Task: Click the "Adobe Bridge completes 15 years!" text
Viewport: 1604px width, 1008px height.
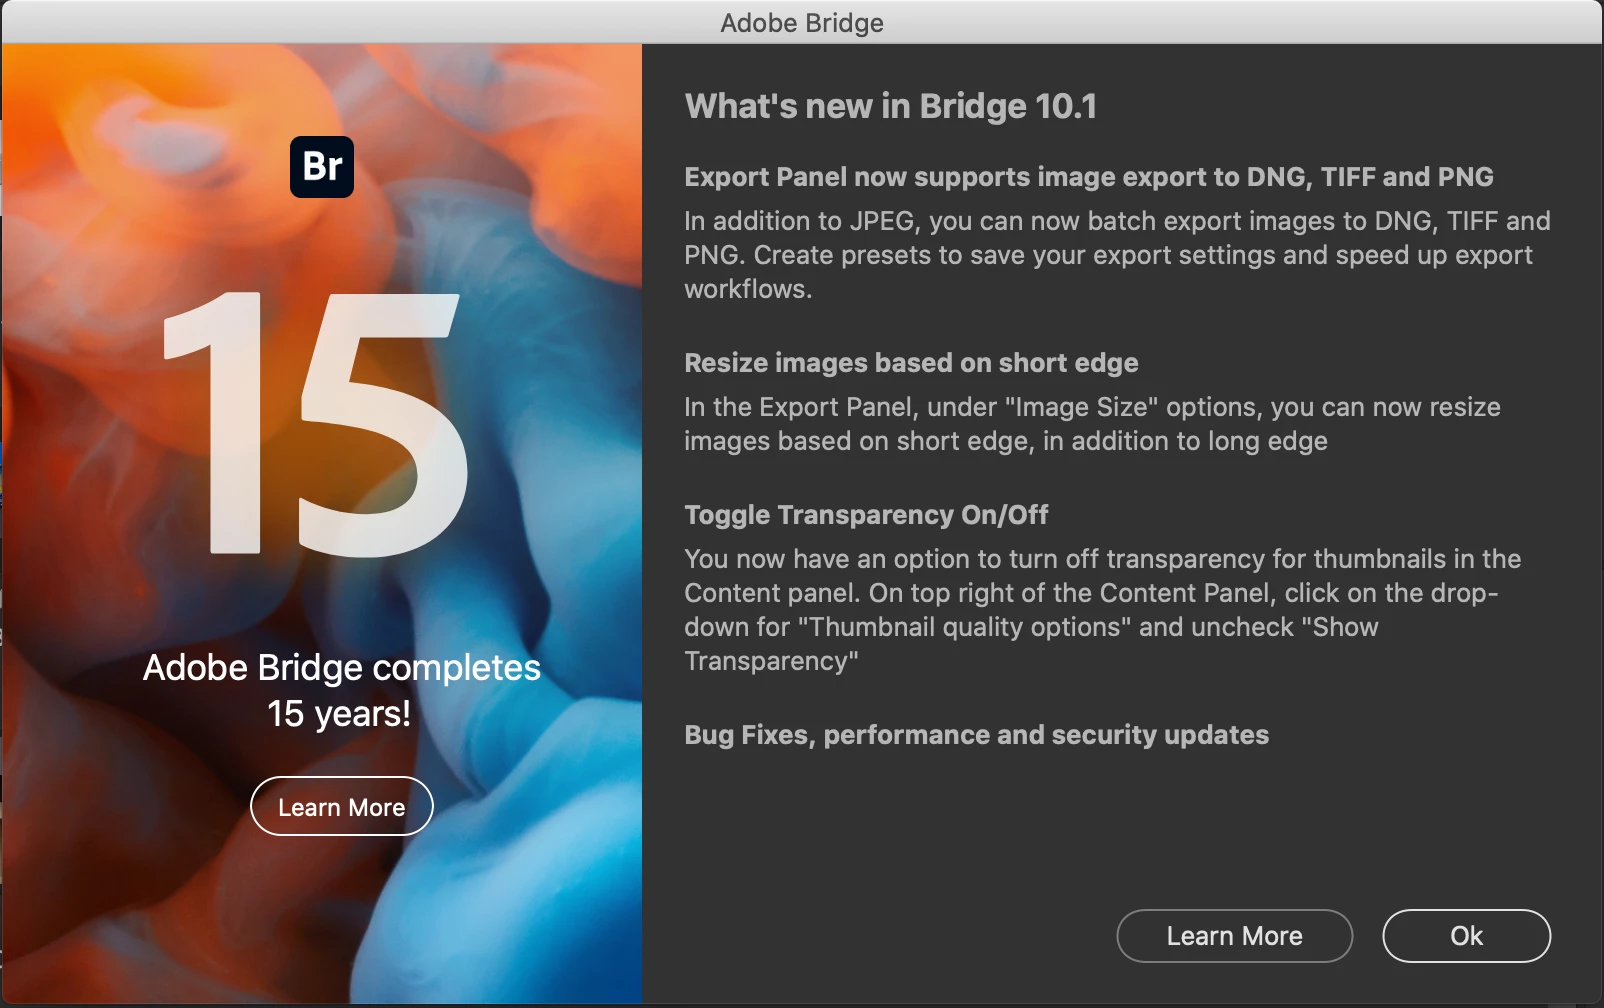Action: 341,690
